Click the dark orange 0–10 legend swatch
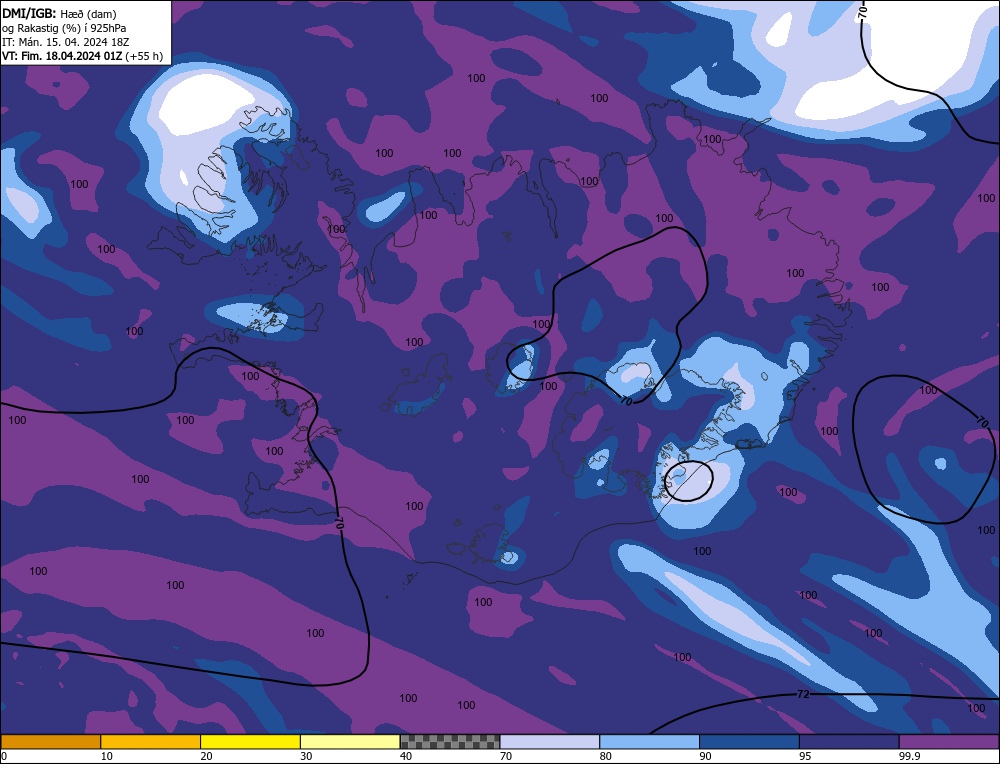This screenshot has width=1000, height=764. pyautogui.click(x=50, y=741)
